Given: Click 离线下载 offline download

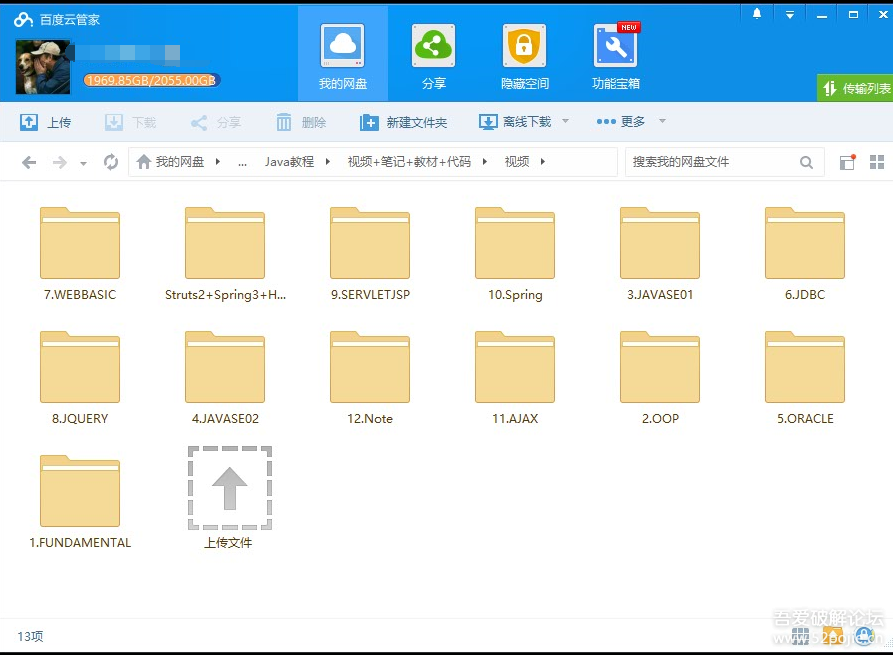Looking at the screenshot, I should click(x=515, y=122).
